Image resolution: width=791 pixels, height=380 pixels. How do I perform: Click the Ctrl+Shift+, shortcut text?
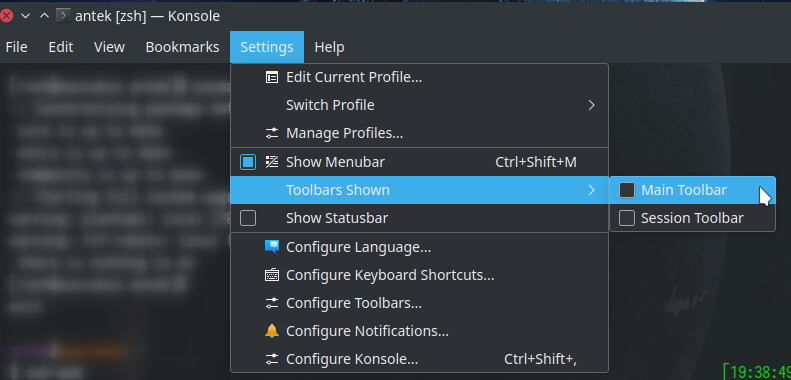(540, 359)
